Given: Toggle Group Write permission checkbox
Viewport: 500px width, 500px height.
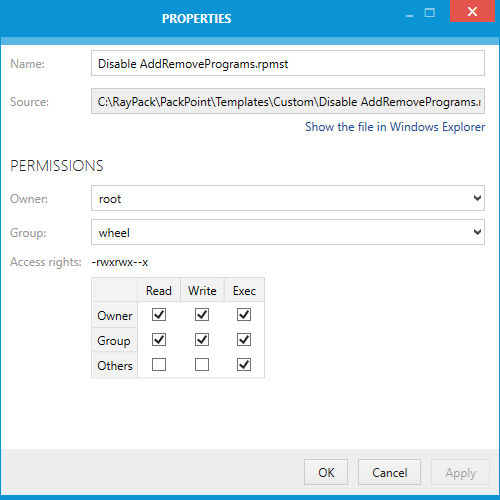Looking at the screenshot, I should [202, 340].
